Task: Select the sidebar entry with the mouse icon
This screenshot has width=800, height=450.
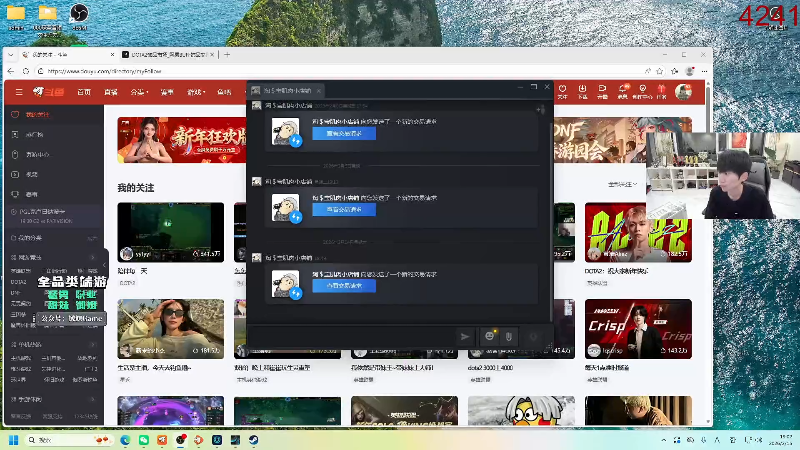Action: tap(54, 154)
